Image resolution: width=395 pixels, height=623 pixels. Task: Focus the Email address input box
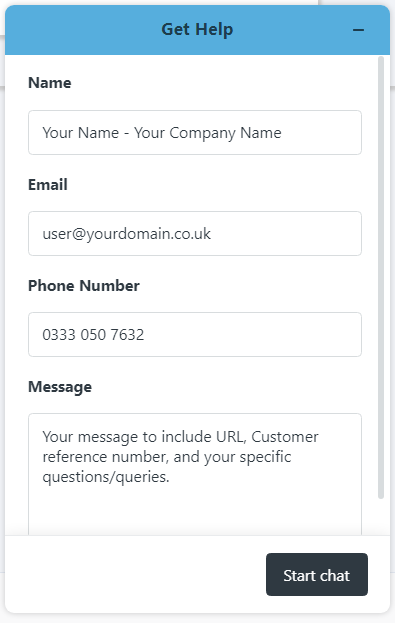tap(195, 233)
